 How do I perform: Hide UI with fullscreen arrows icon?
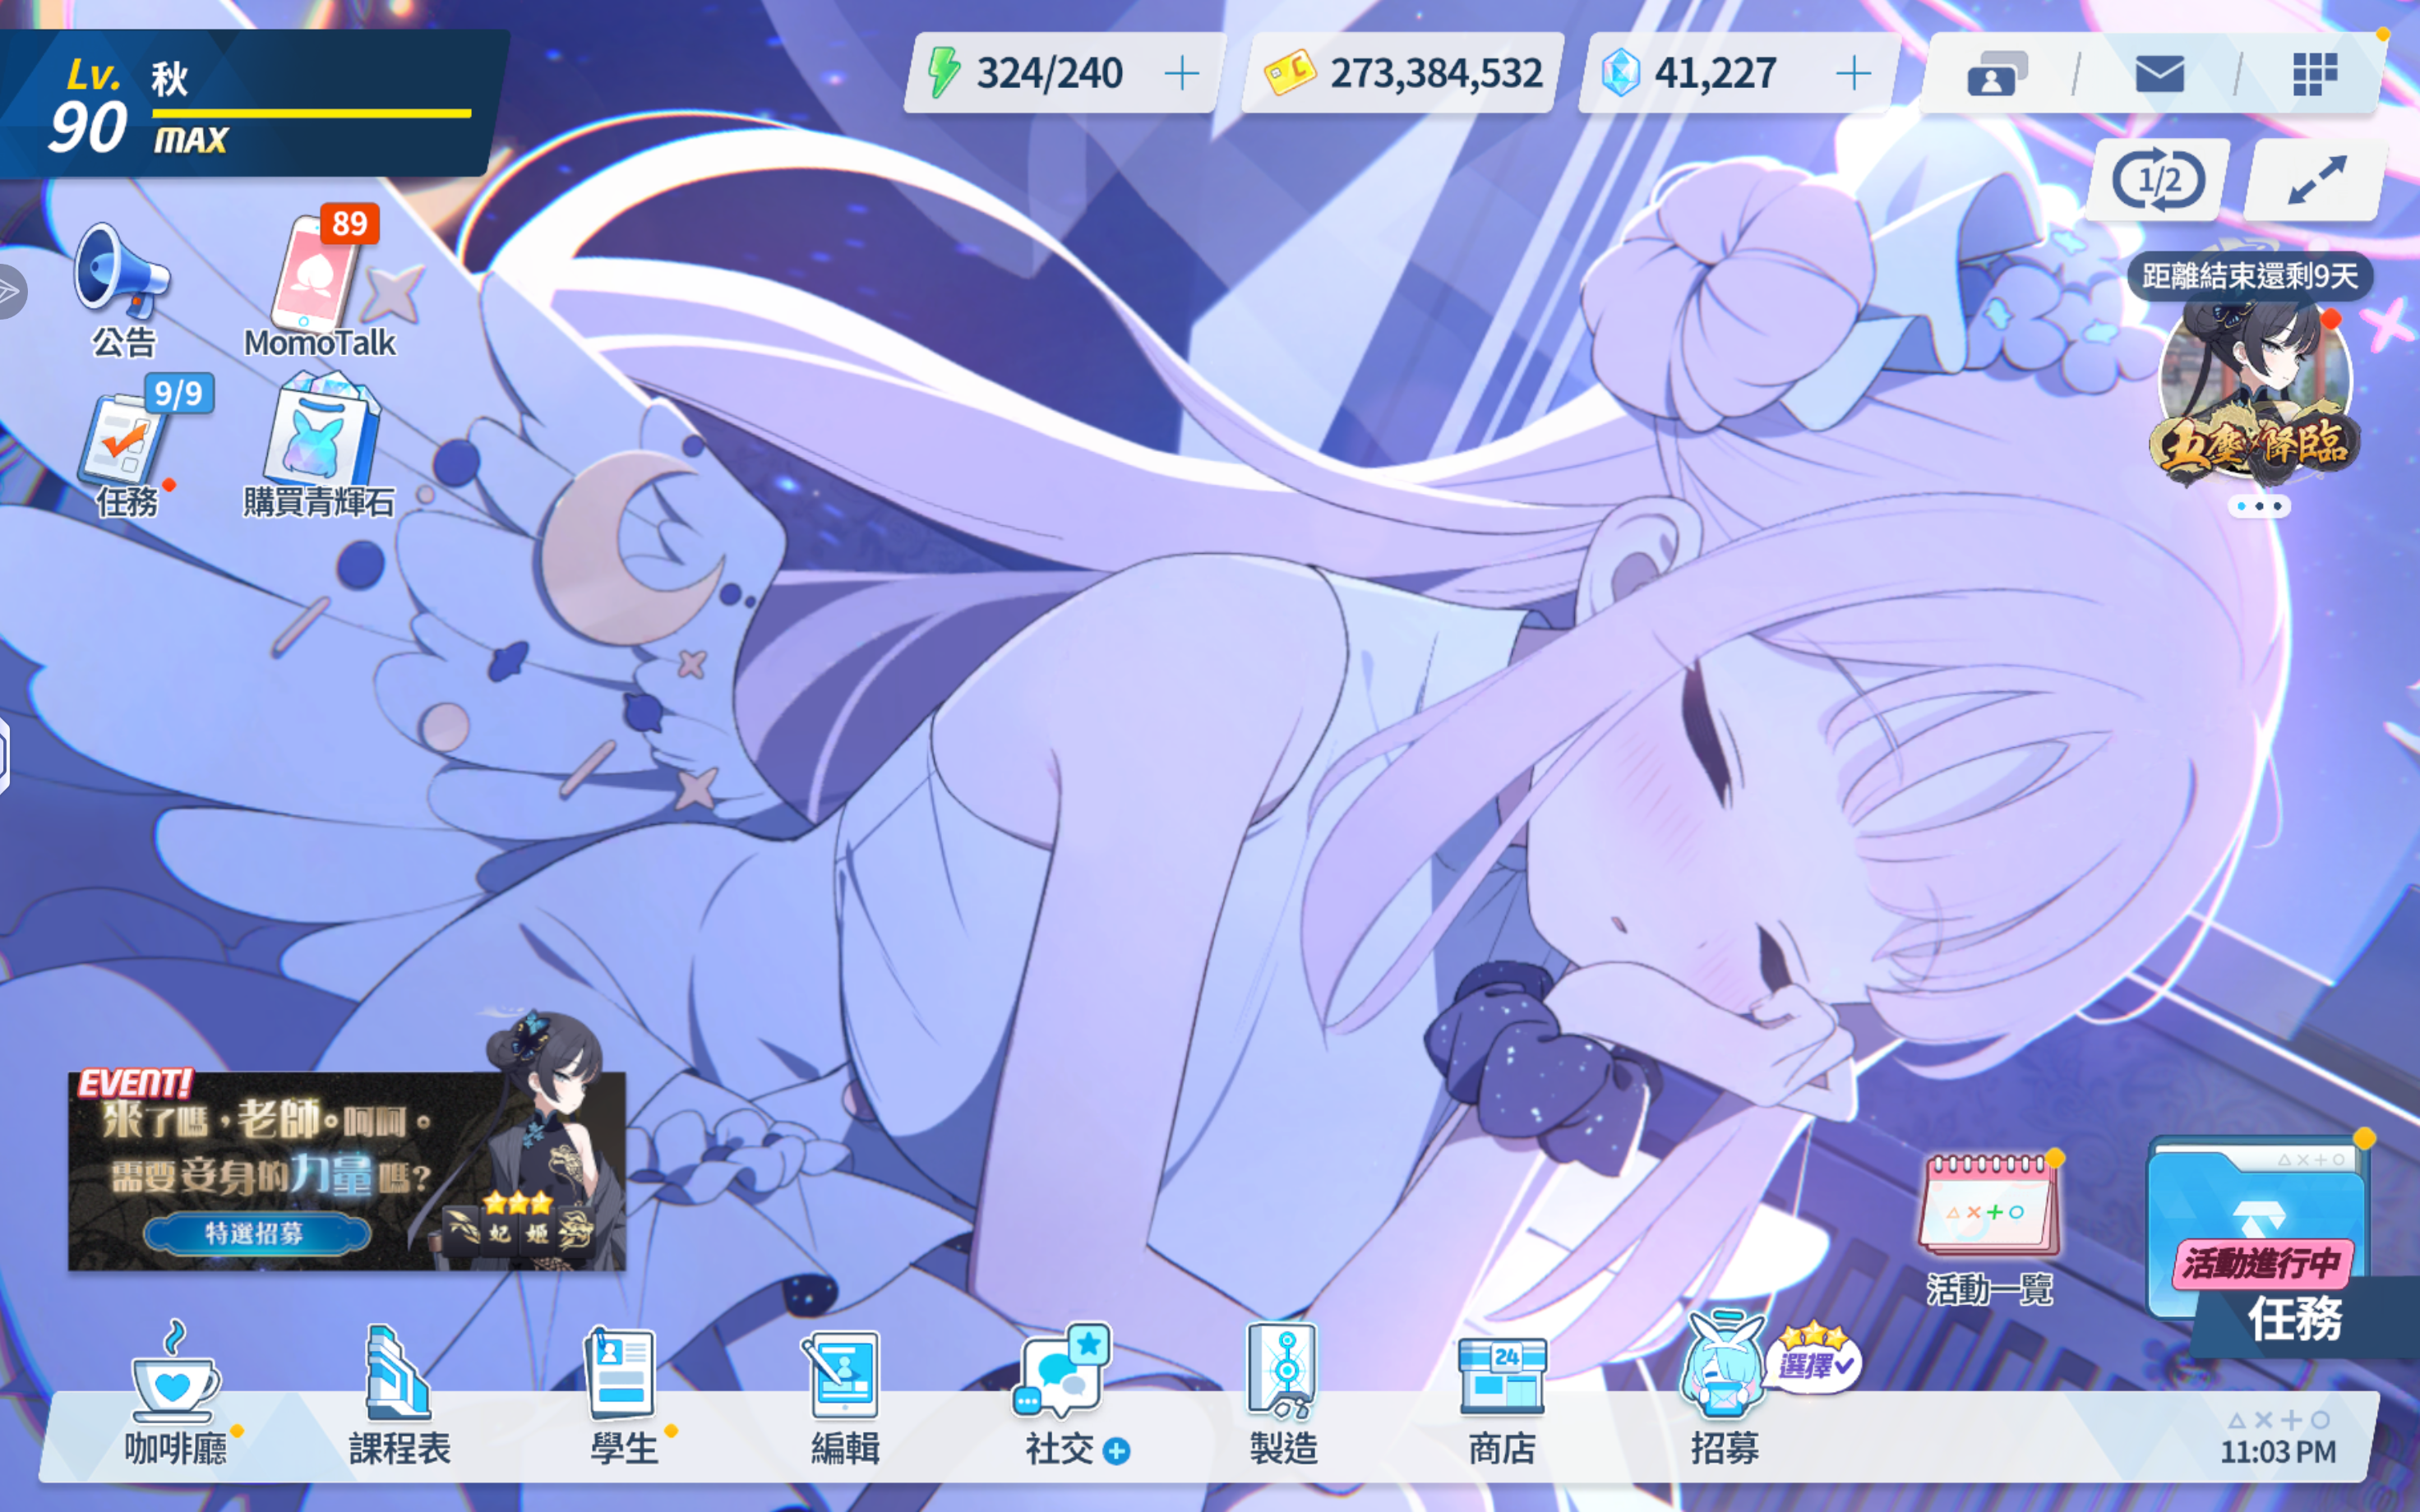coord(2316,181)
